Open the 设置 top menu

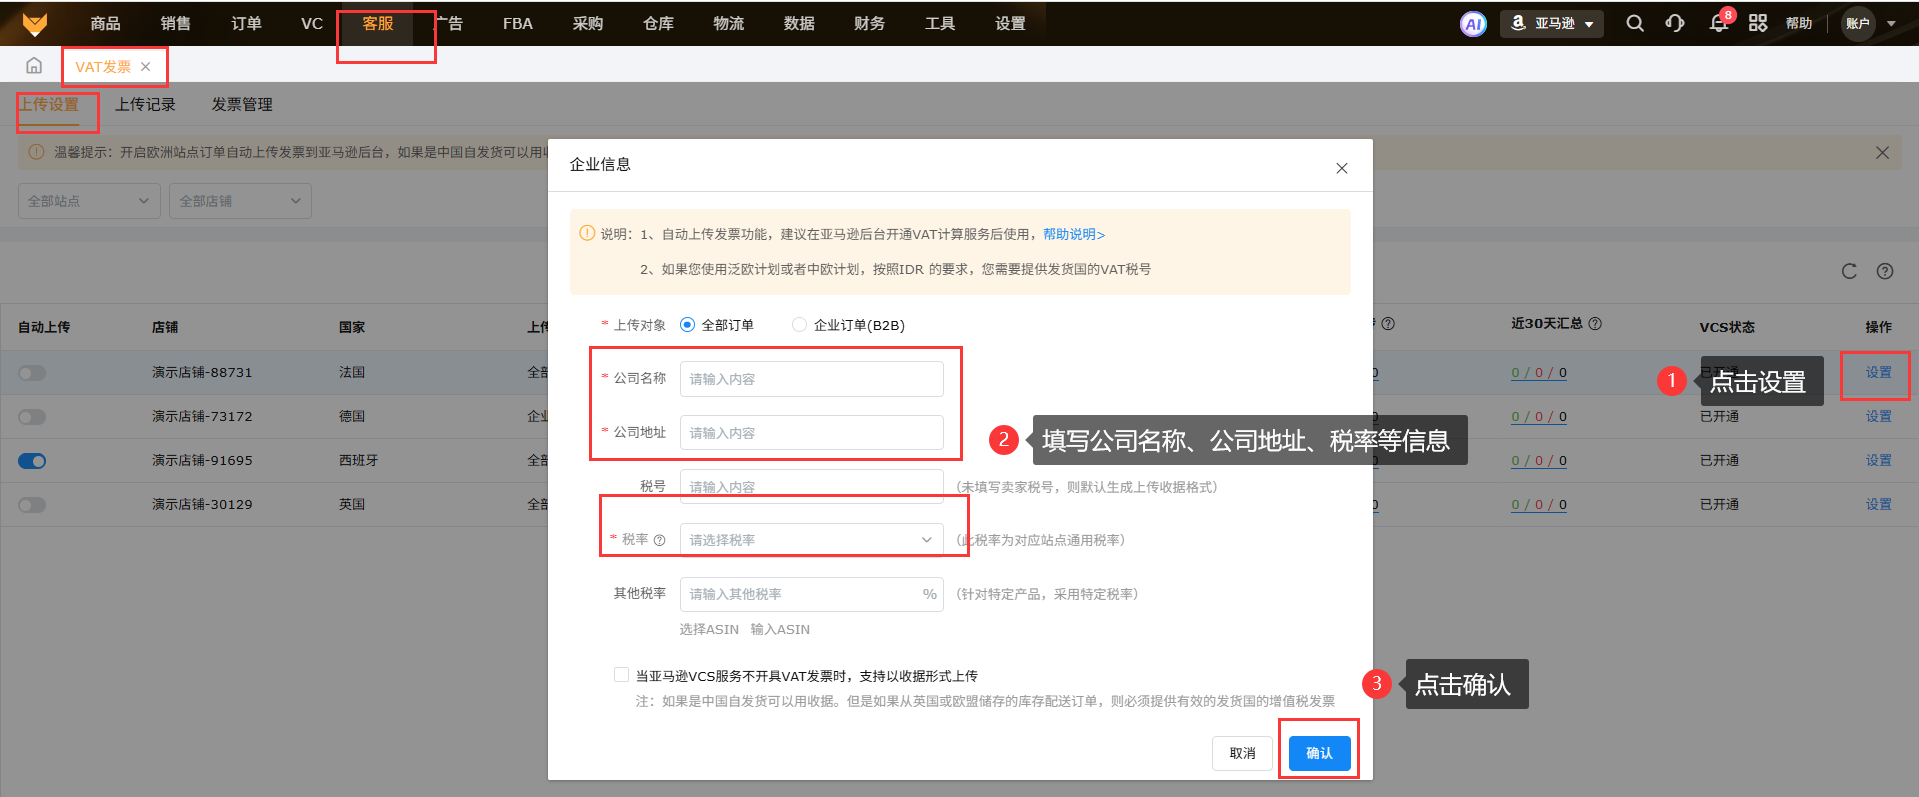coord(1010,23)
